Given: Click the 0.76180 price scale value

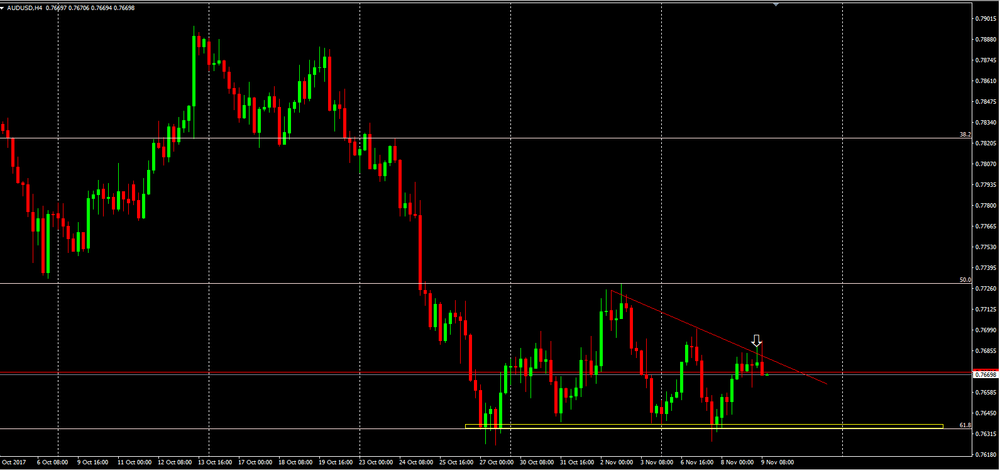Looking at the screenshot, I should pos(987,455).
